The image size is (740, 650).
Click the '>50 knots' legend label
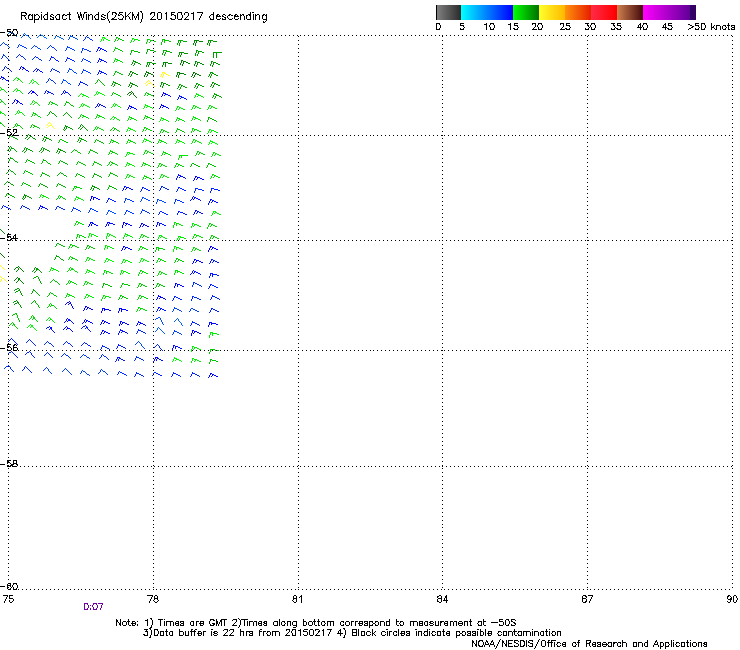point(711,27)
